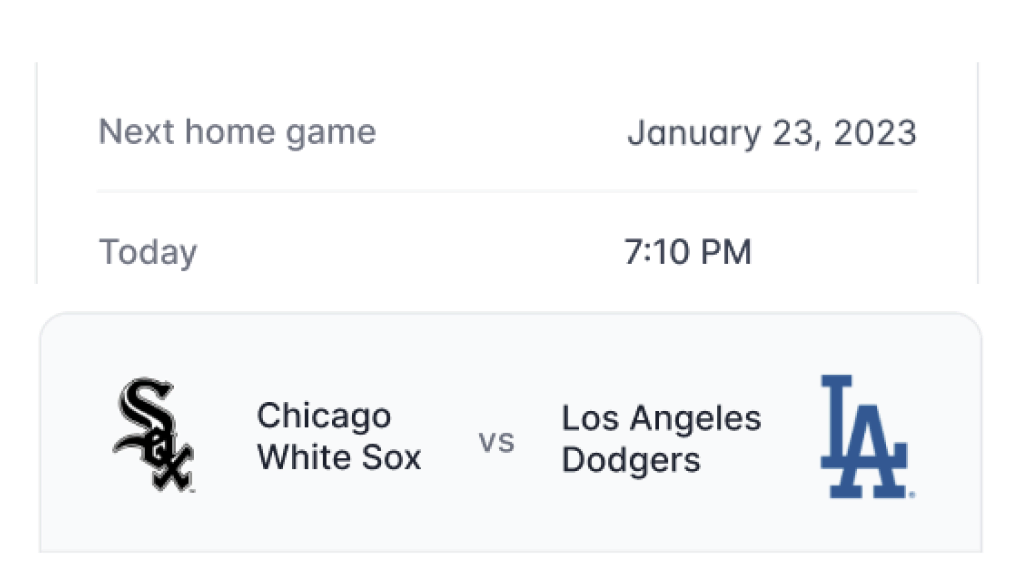
Task: Click the Chicago White Sox logo
Action: tap(153, 434)
